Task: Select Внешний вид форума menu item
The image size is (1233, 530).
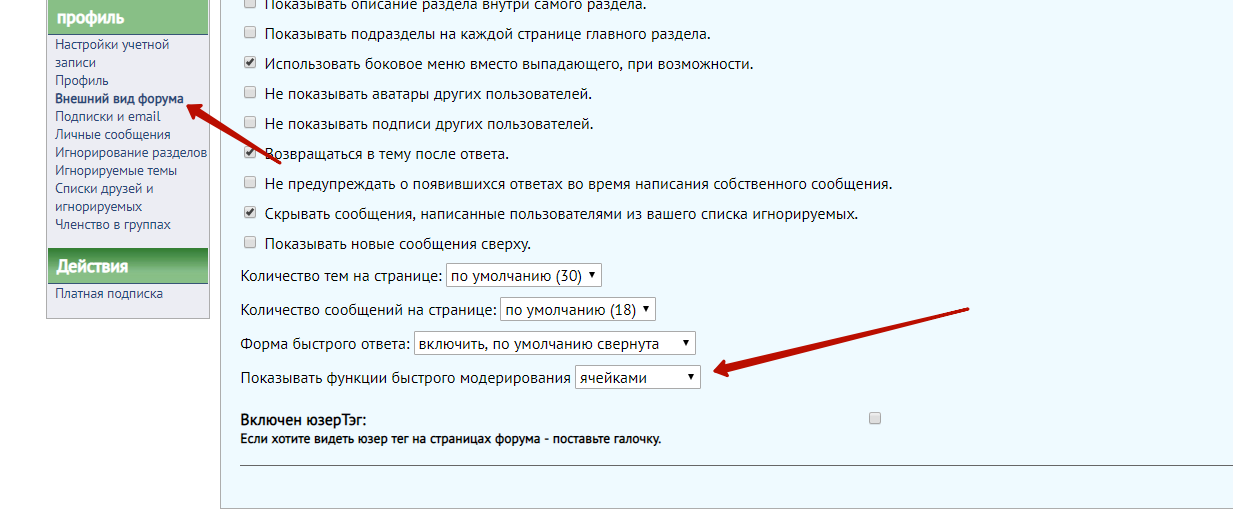Action: (x=119, y=99)
